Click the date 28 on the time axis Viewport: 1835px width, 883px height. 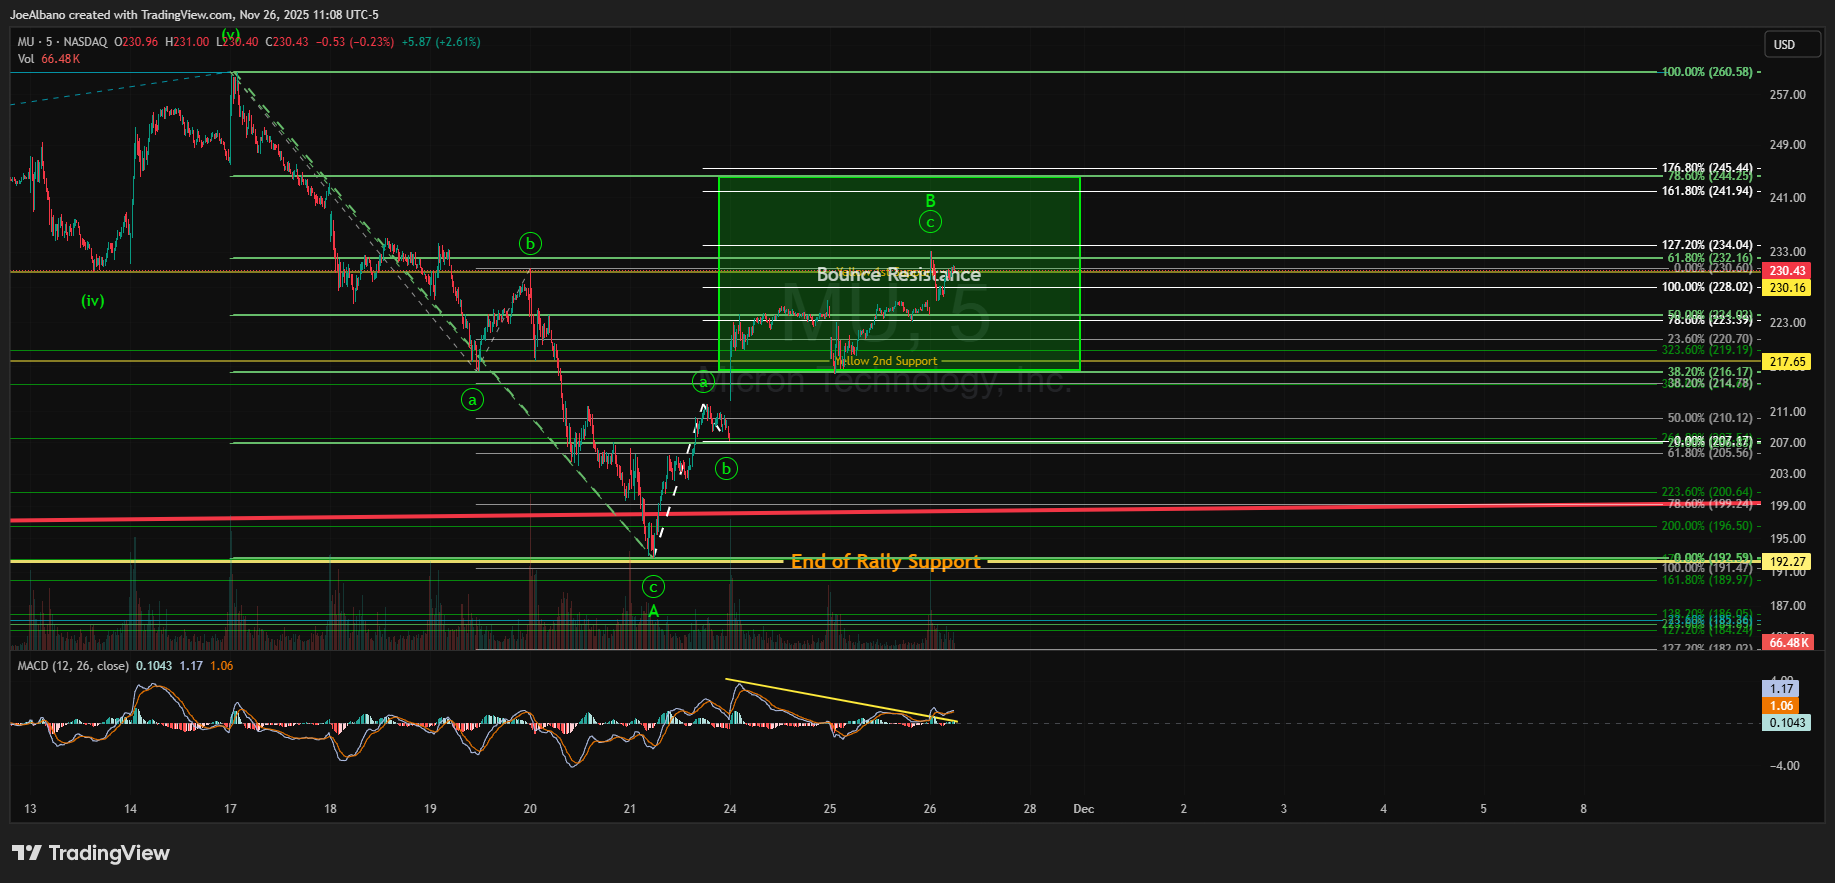coord(1030,809)
